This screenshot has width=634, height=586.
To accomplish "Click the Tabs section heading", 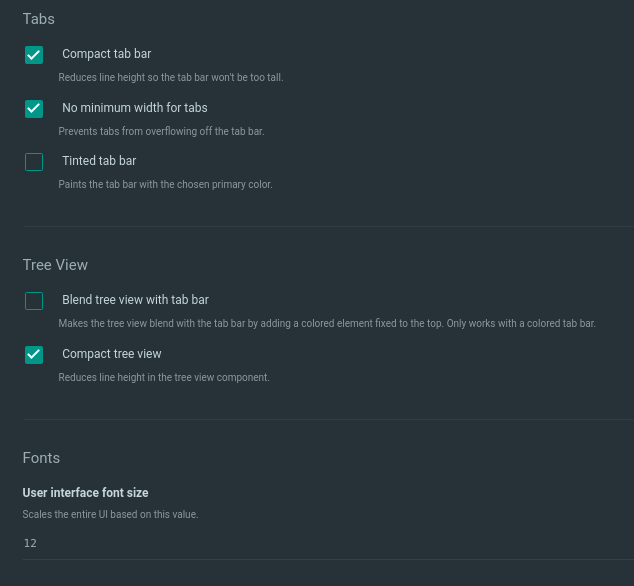I will (39, 19).
